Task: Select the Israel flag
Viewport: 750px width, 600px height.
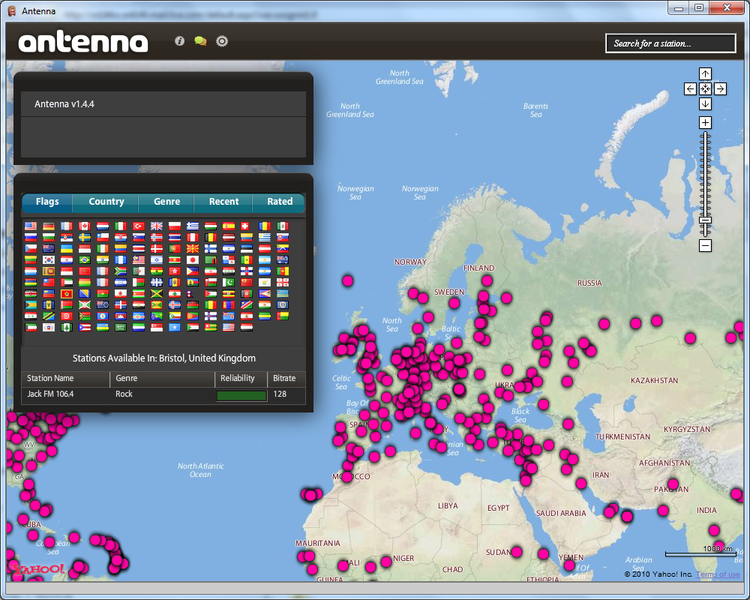Action: point(157,260)
